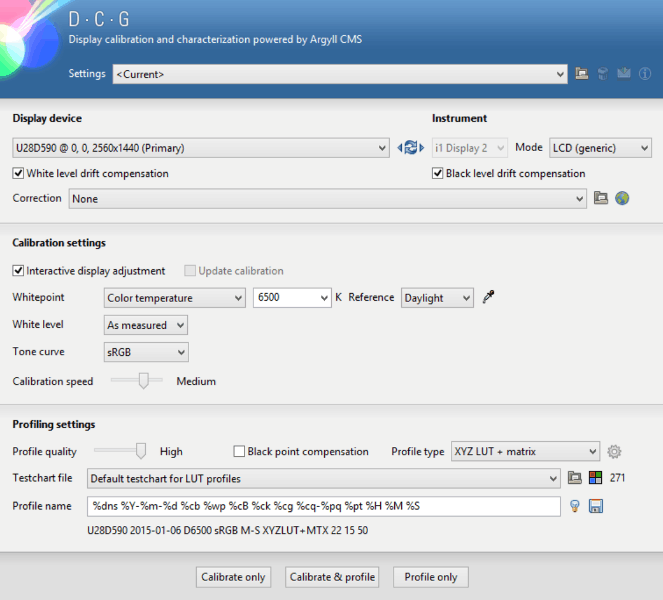The image size is (663, 600).
Task: Open the Tone curve sRGB dropdown
Action: tap(146, 352)
